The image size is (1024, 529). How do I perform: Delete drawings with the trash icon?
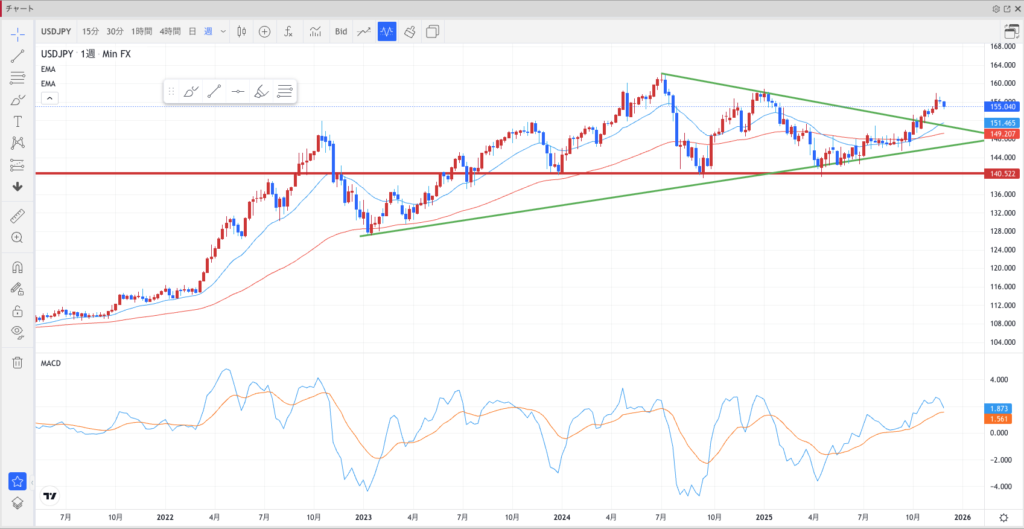17,363
